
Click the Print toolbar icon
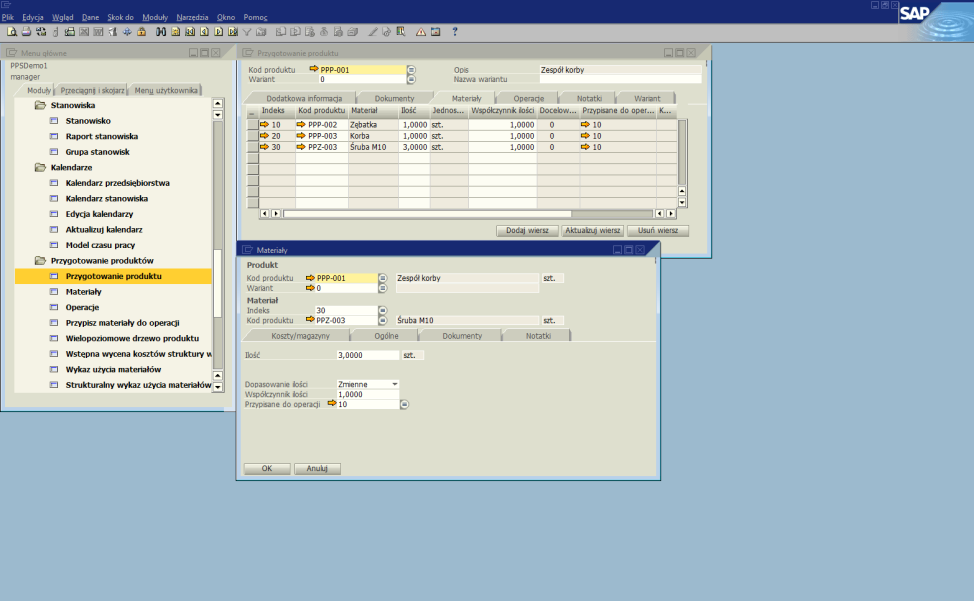click(x=26, y=32)
